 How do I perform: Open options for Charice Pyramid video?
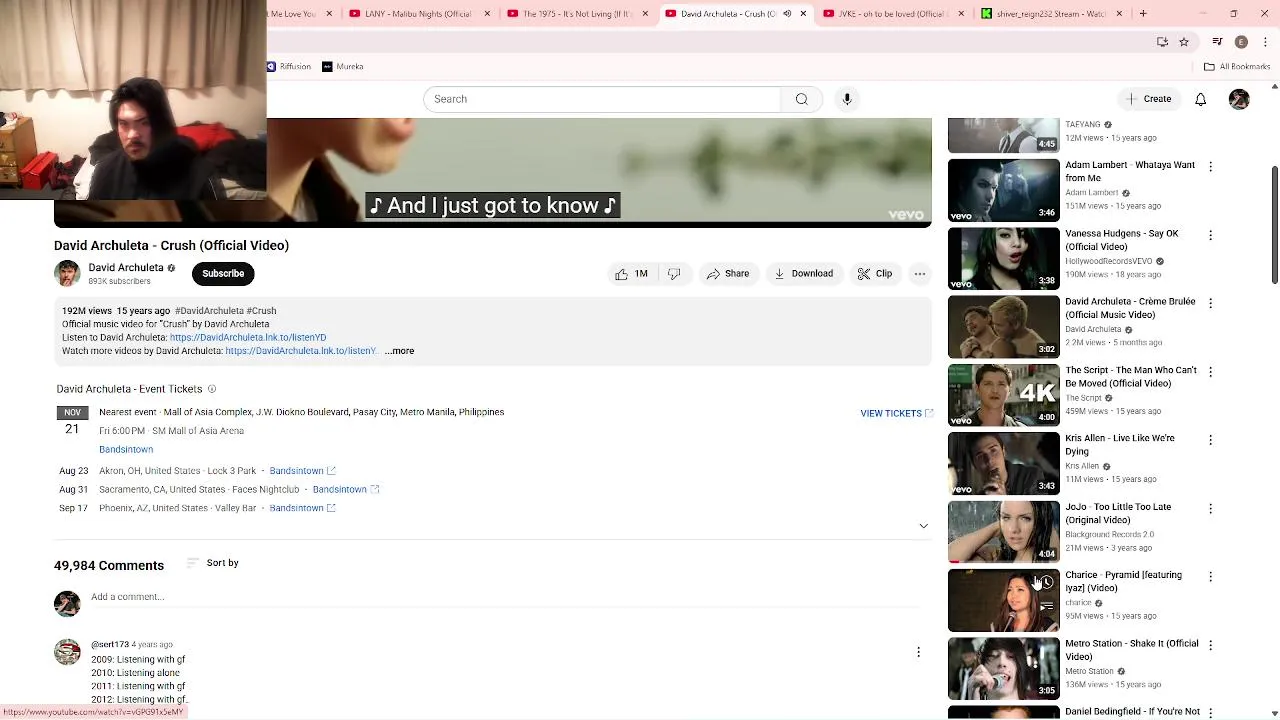click(1210, 577)
